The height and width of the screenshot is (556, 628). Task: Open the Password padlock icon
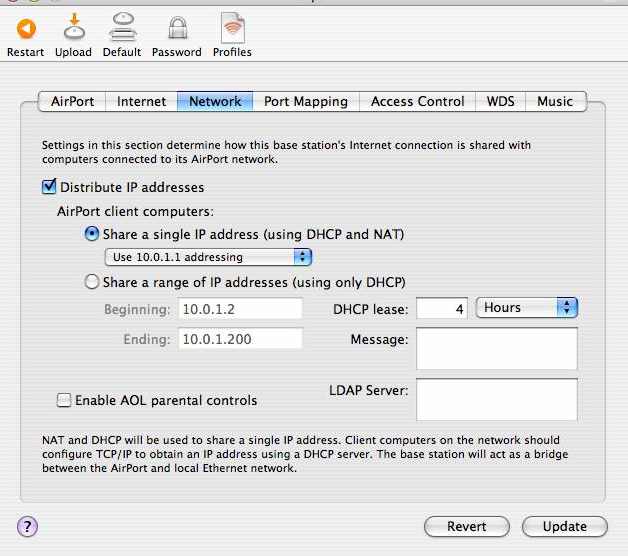(177, 28)
